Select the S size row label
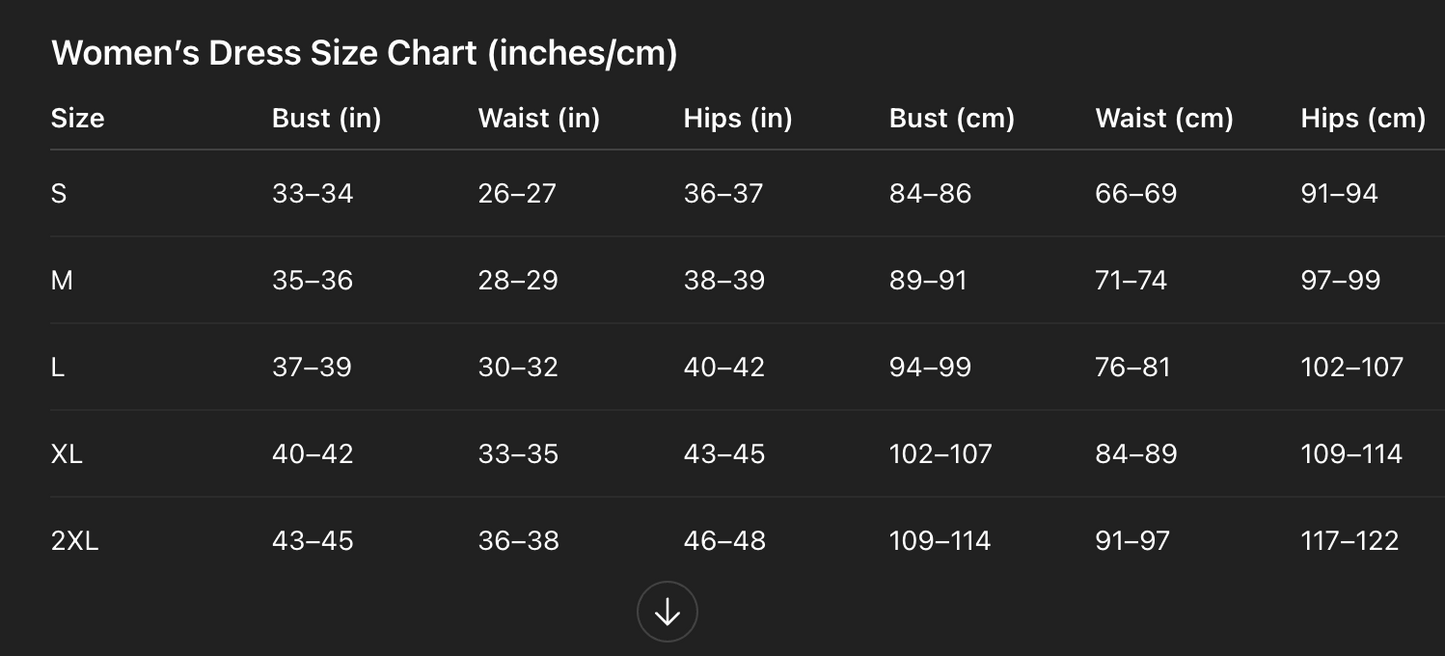 coord(59,193)
